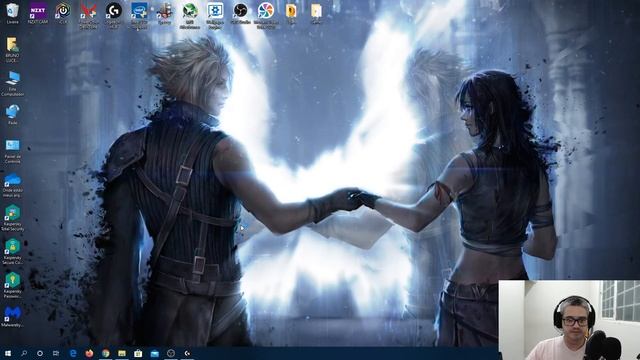
Task: Click the Logitech G icon on taskbar
Action: pyautogui.click(x=187, y=353)
